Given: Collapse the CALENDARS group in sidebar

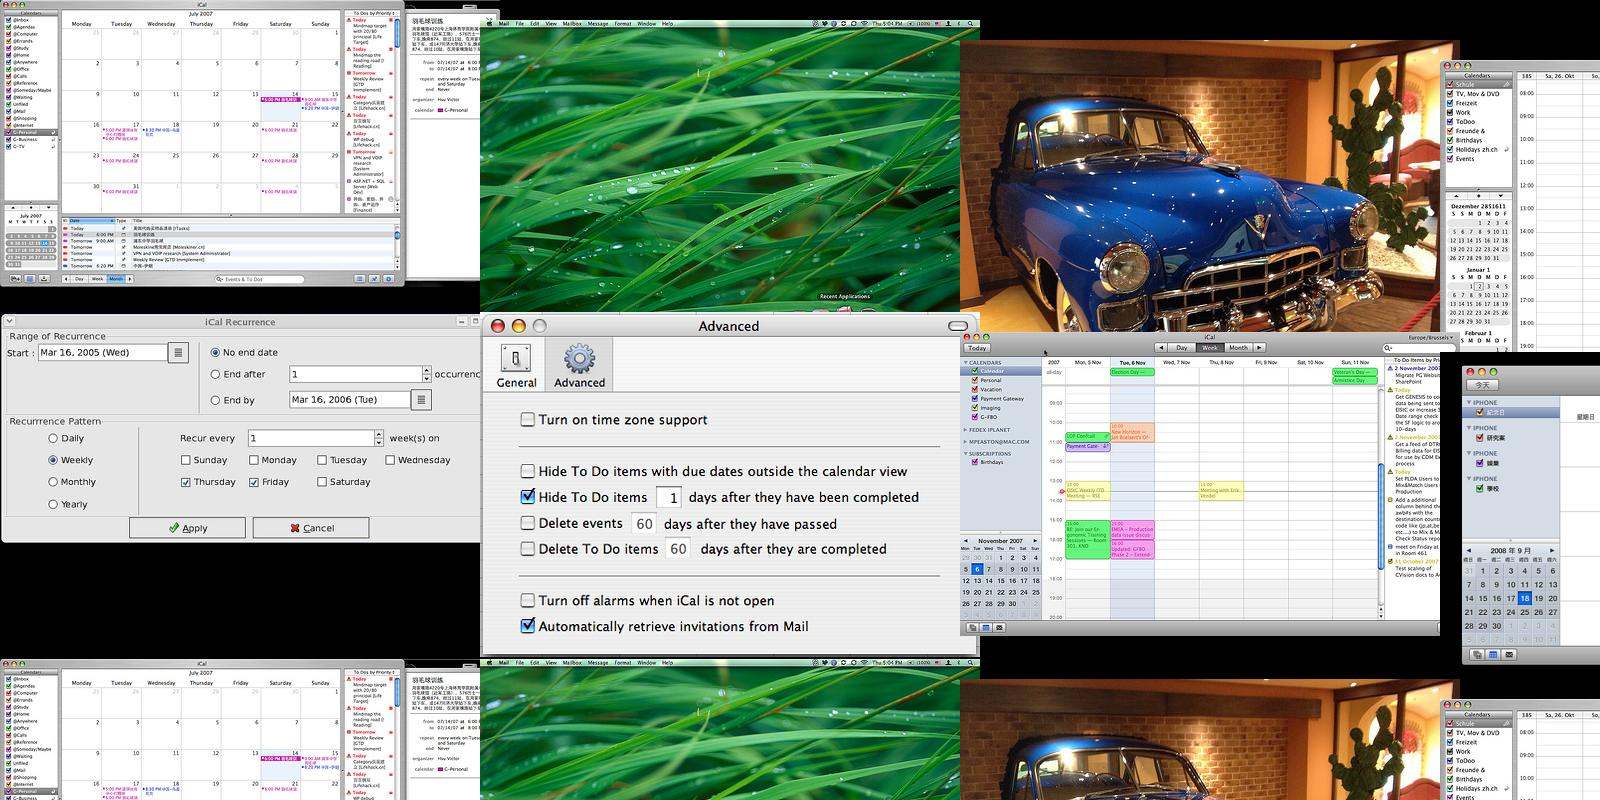Looking at the screenshot, I should [965, 362].
